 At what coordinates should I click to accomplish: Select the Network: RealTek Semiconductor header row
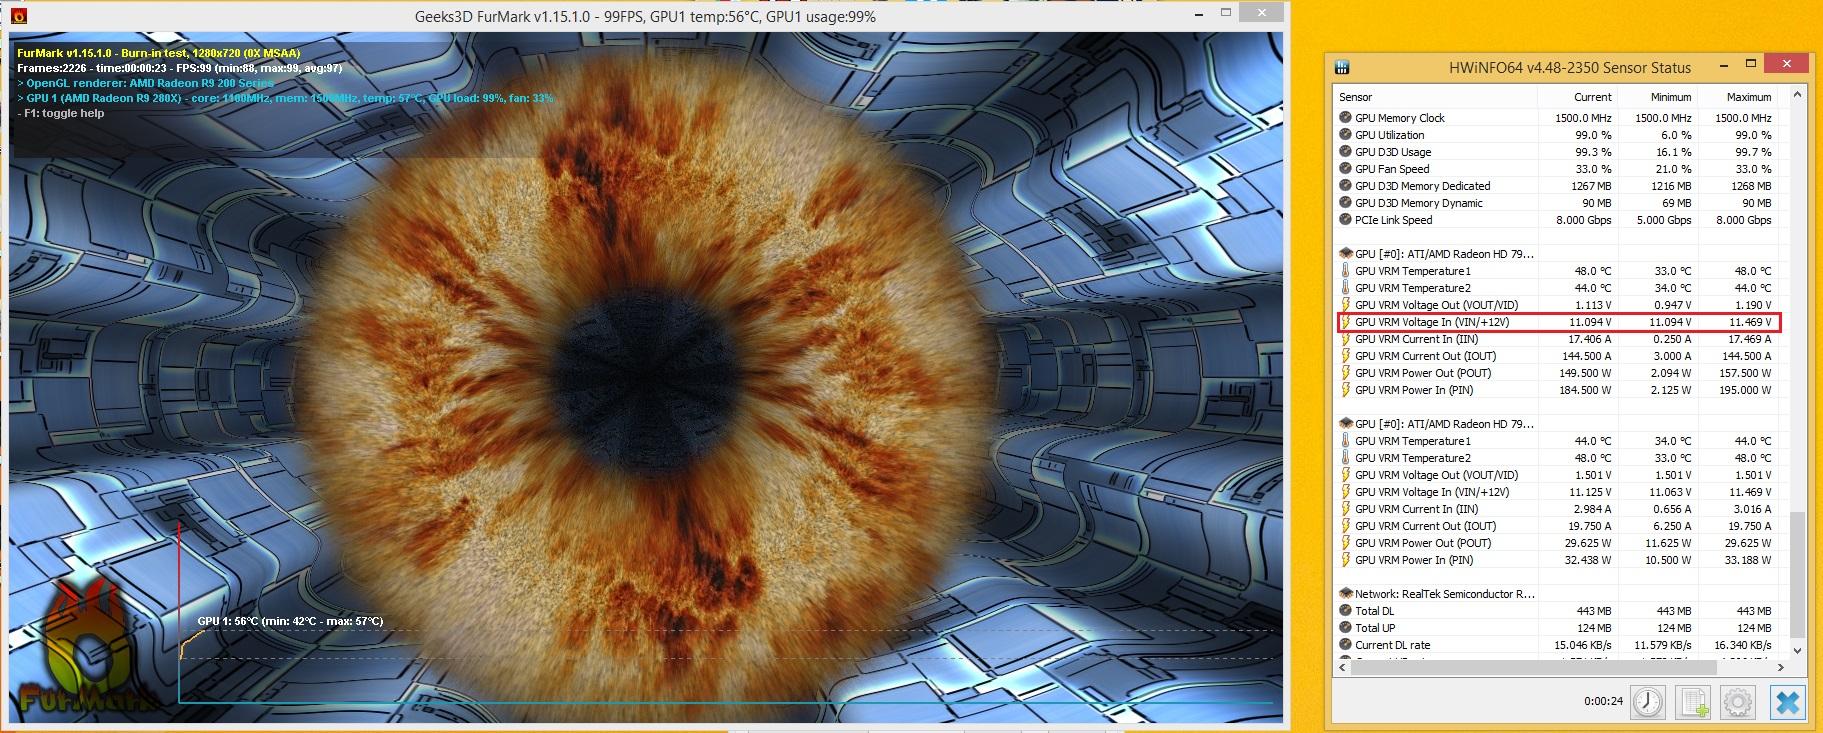click(x=1445, y=594)
